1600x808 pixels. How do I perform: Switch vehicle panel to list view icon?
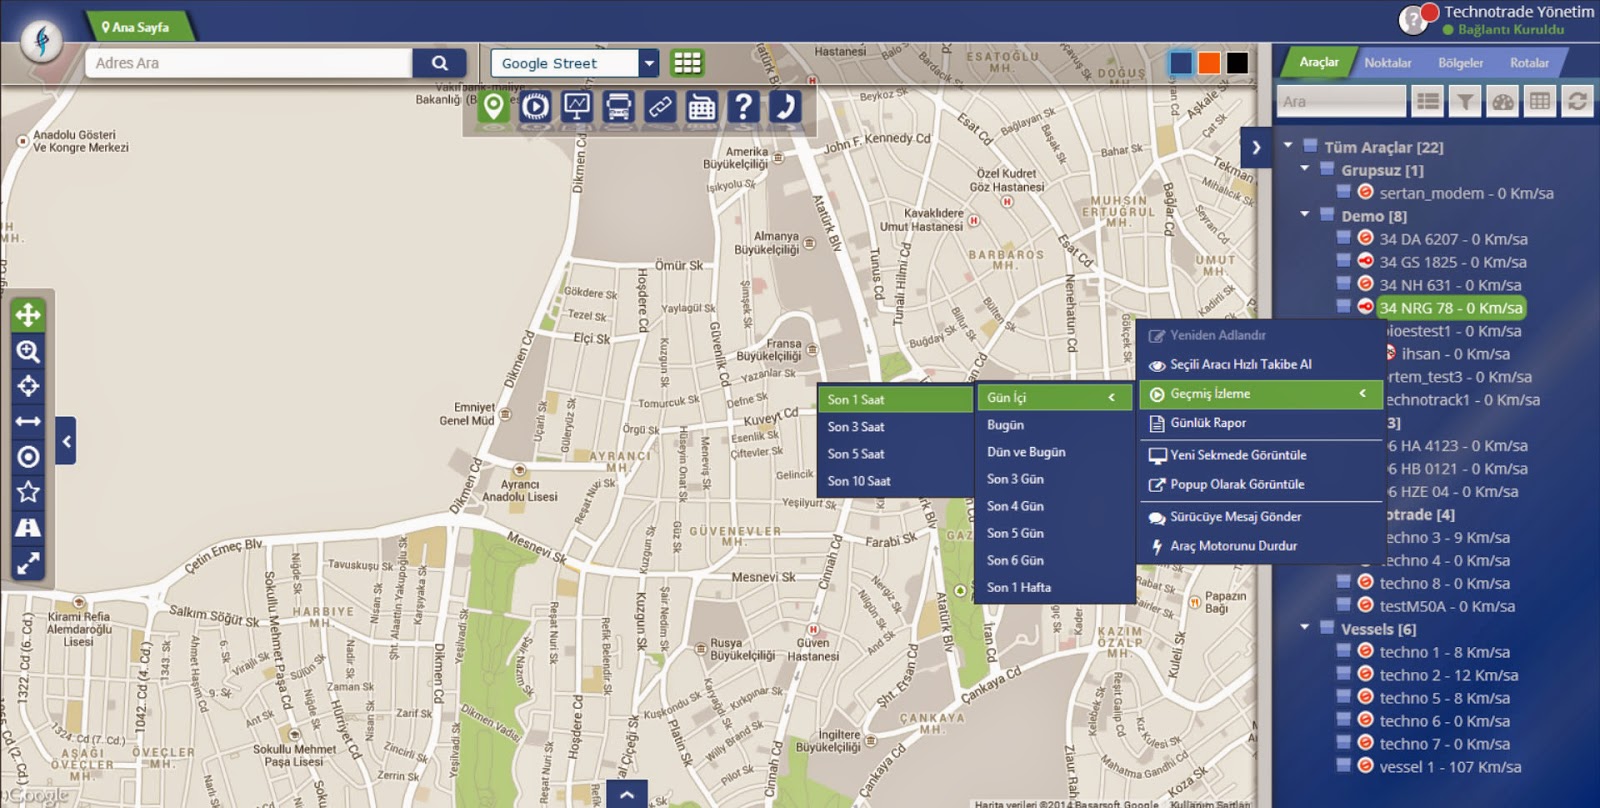pos(1427,101)
